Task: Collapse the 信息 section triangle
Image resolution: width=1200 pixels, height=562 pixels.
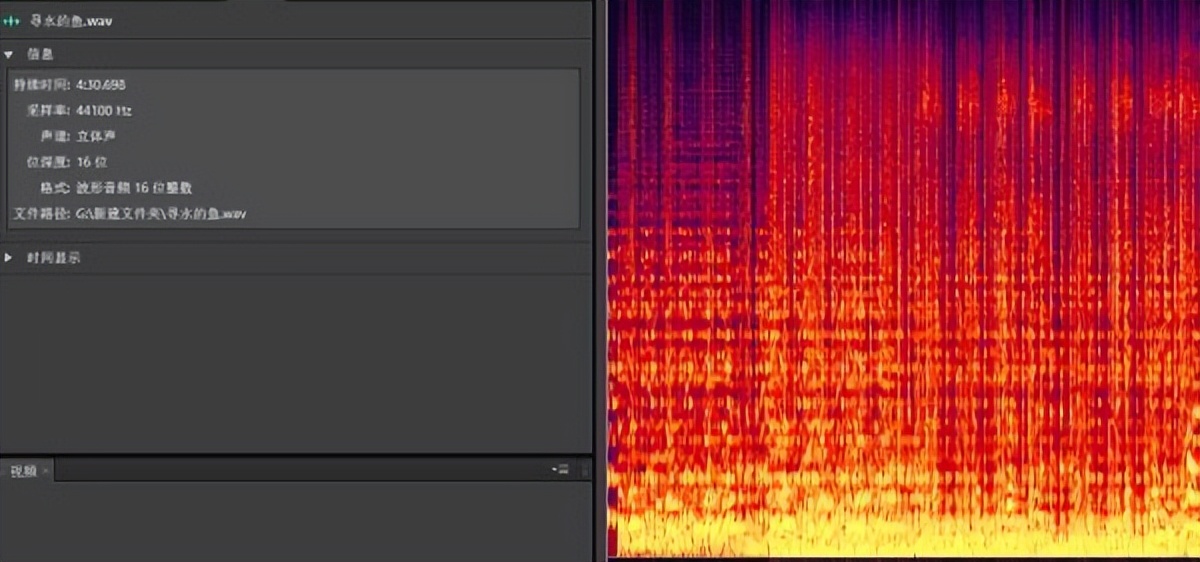Action: [x=8, y=54]
